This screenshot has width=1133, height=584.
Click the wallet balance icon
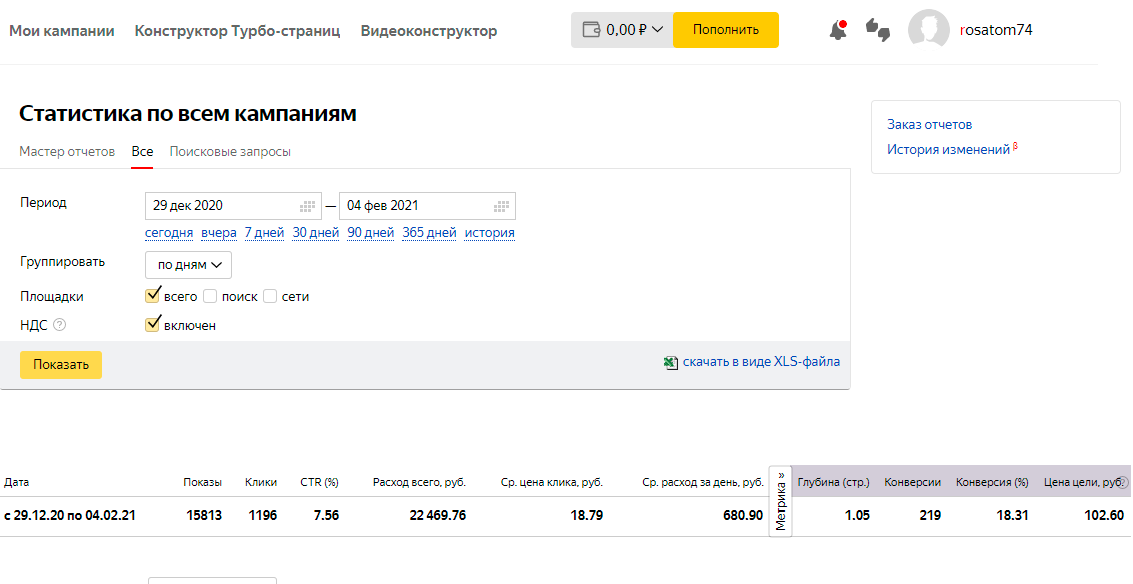pyautogui.click(x=590, y=30)
